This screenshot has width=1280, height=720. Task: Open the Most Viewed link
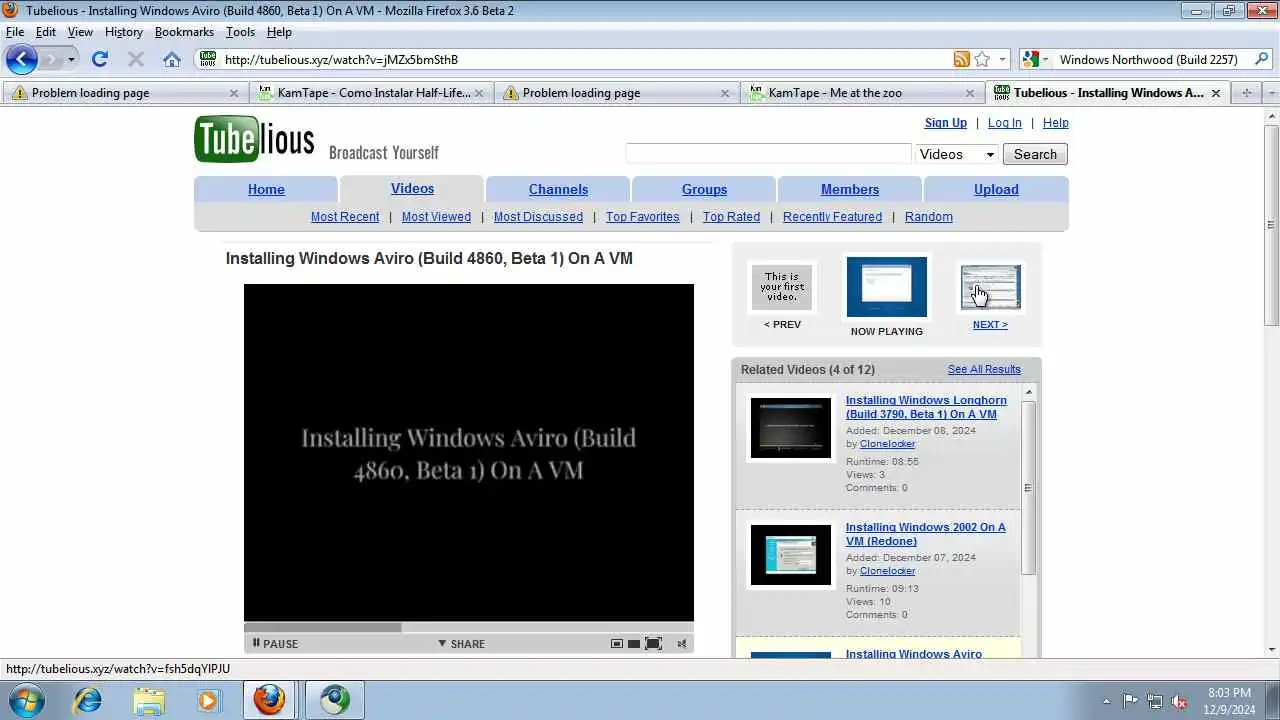click(x=436, y=217)
